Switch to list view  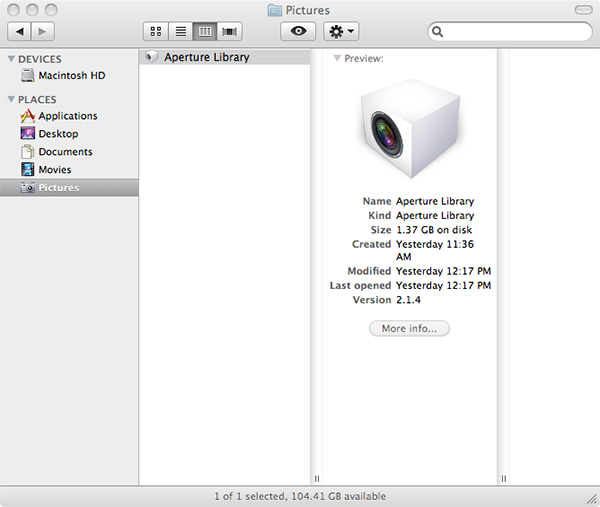(181, 31)
